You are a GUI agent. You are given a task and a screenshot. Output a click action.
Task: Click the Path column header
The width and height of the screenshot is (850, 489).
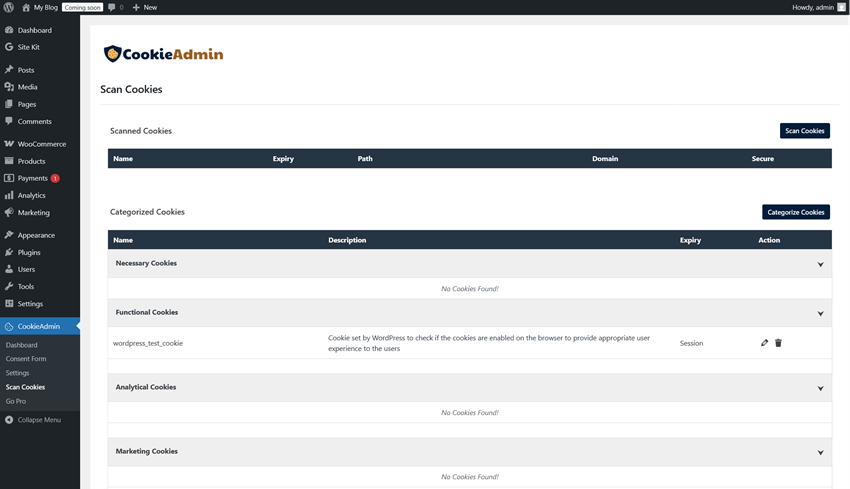click(x=365, y=159)
